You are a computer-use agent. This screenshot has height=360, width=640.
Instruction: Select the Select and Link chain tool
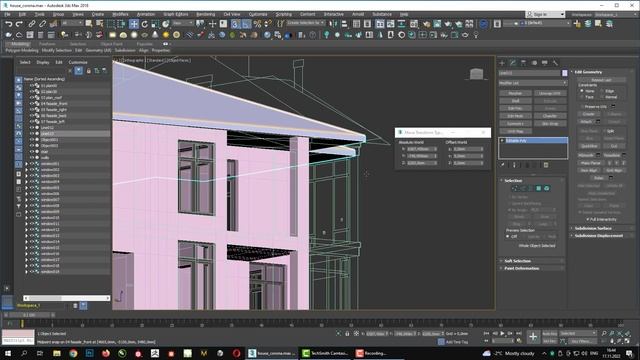click(32, 24)
